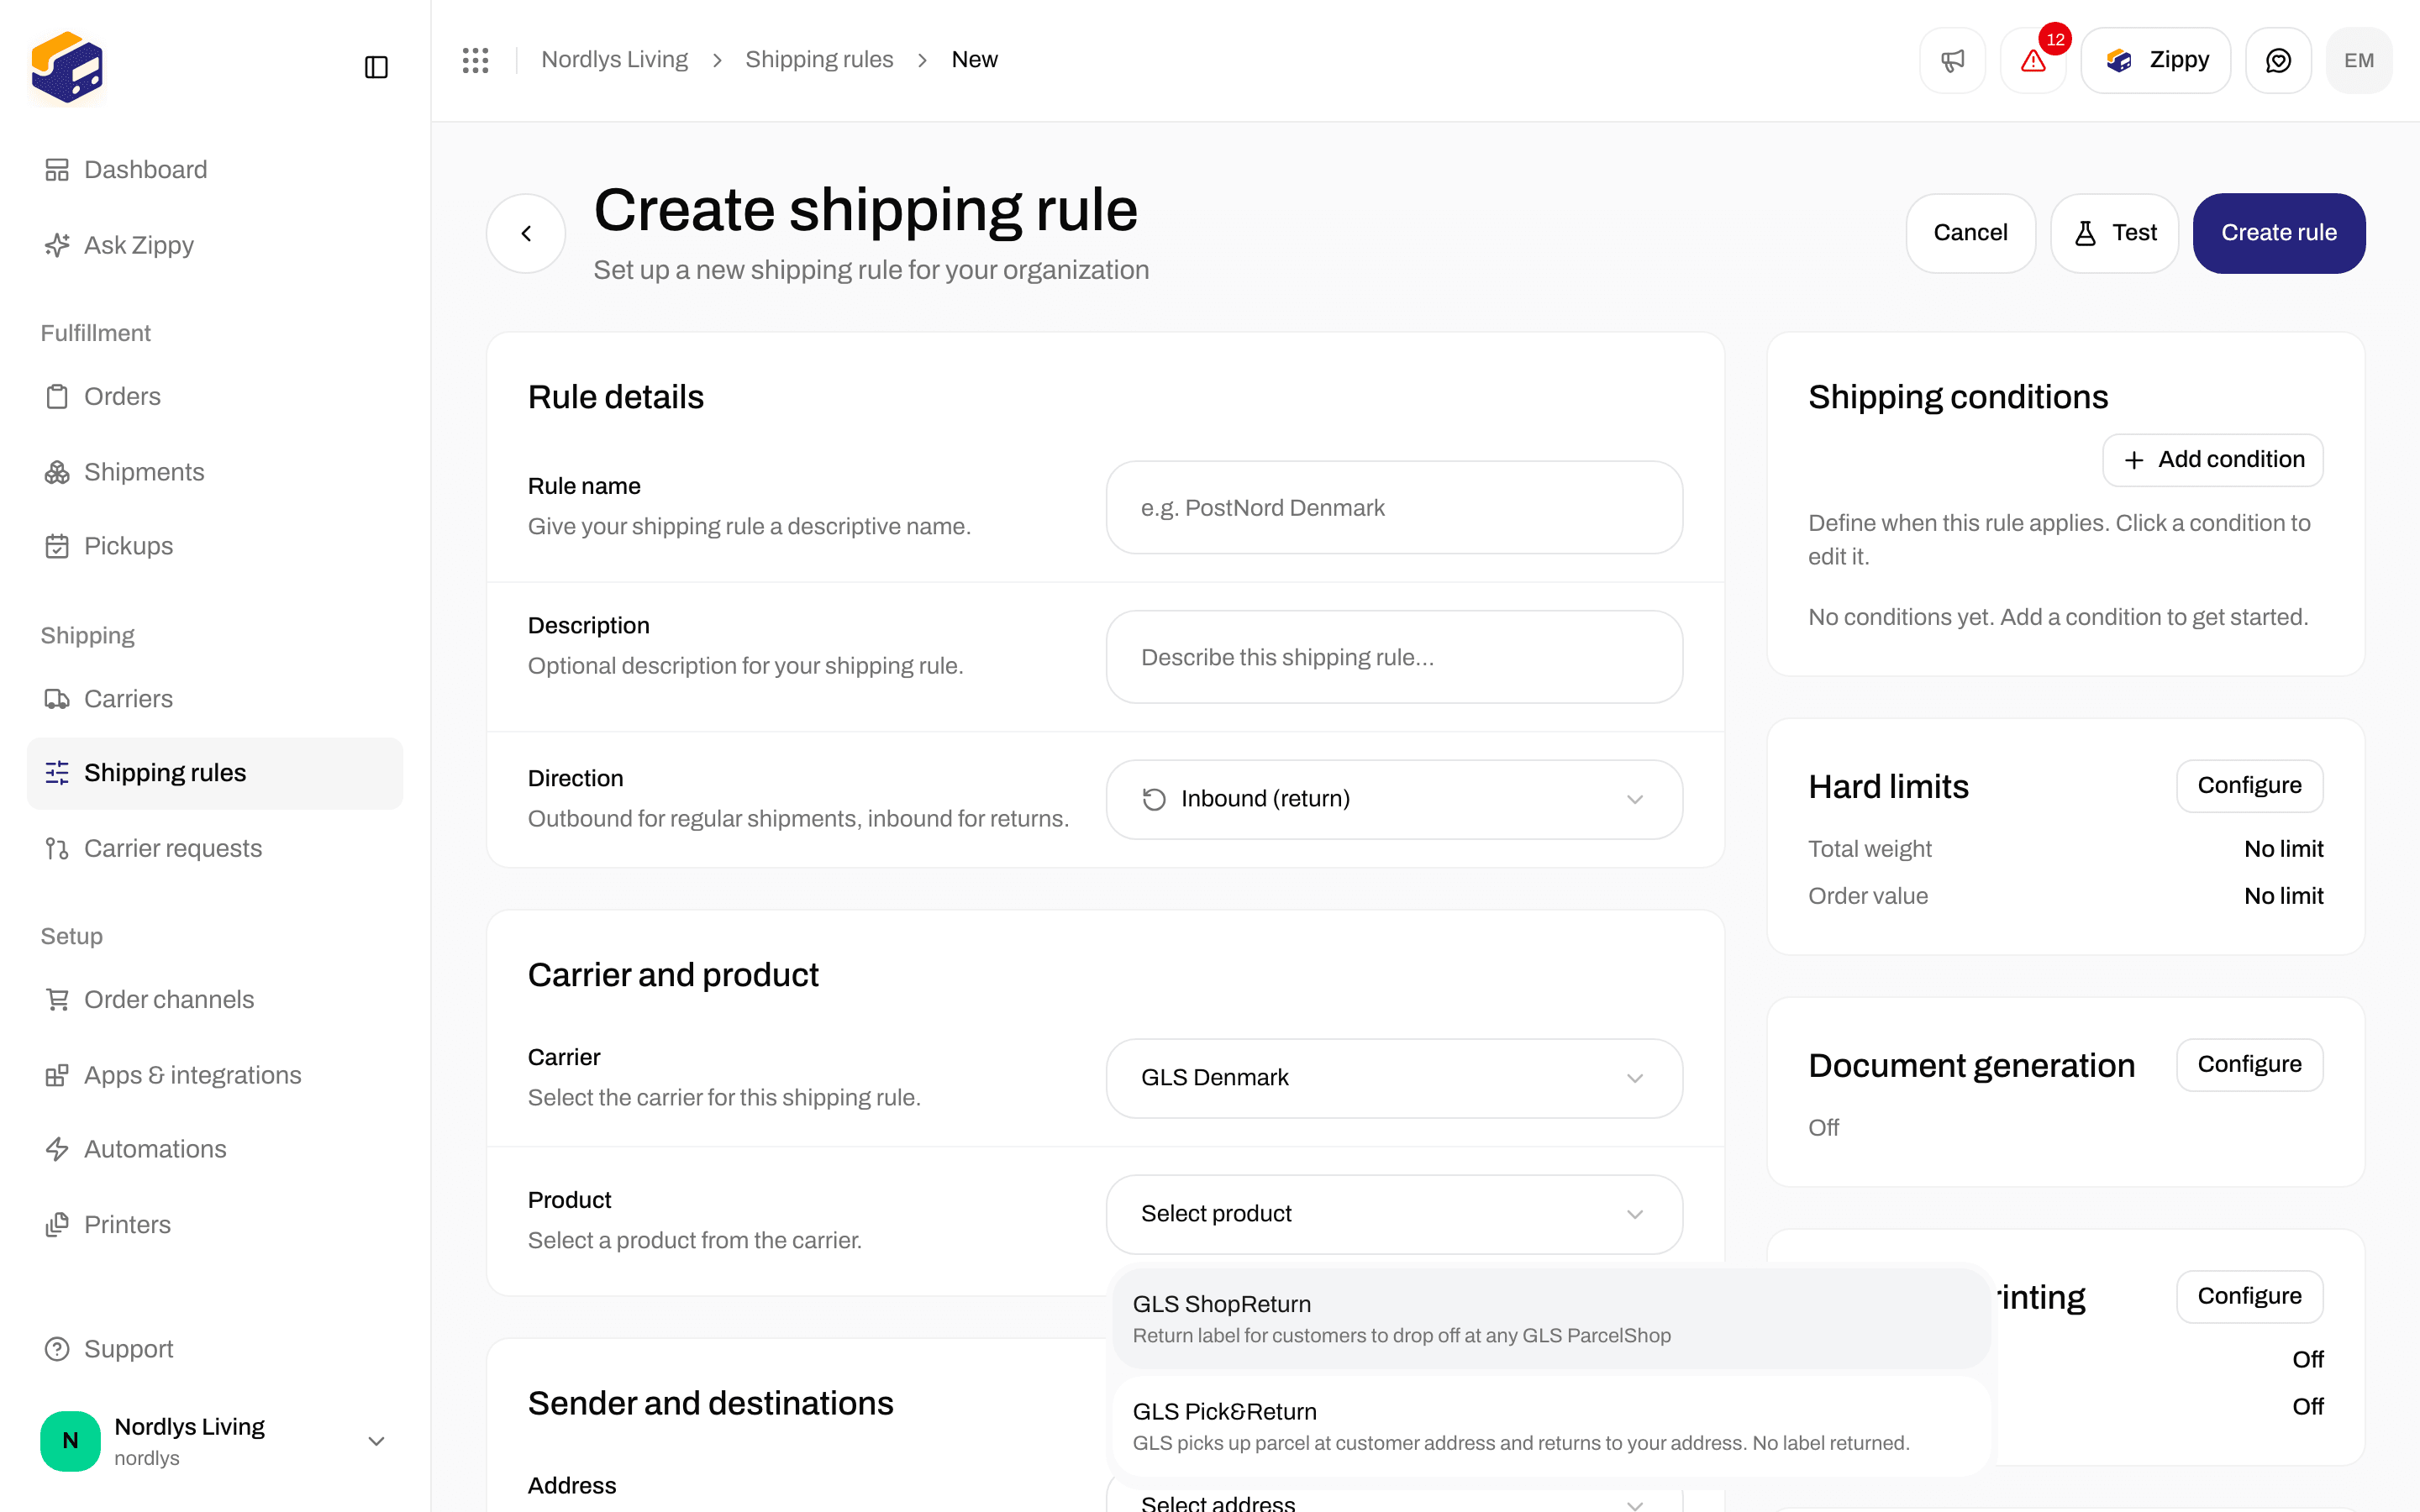
Task: Select Shipping rules in sidebar
Action: click(215, 773)
